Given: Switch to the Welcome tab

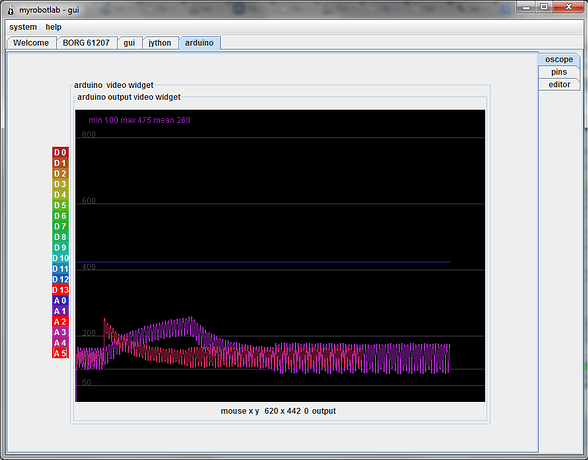Looking at the screenshot, I should [x=31, y=43].
